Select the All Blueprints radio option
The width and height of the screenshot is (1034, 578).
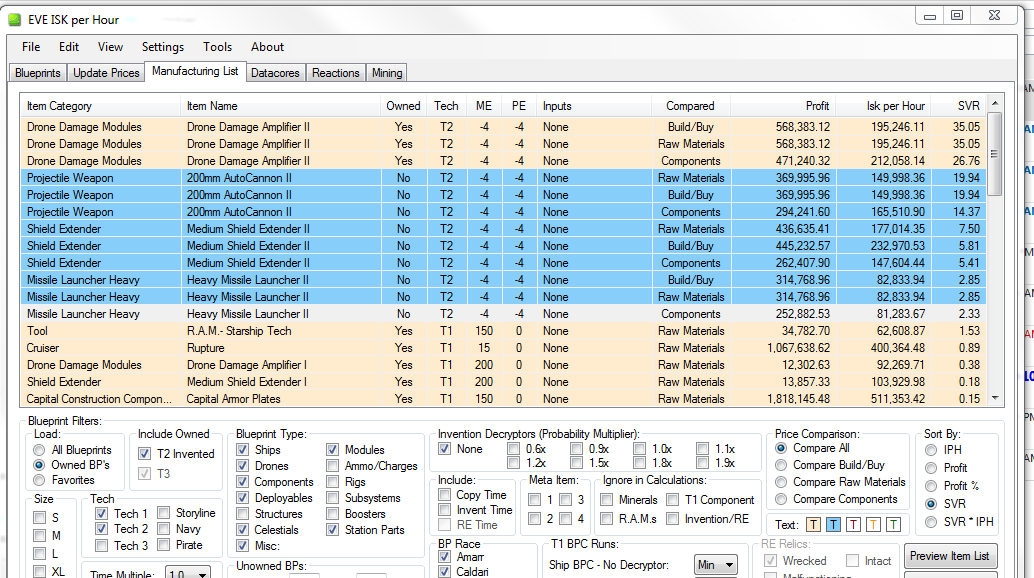click(73, 449)
